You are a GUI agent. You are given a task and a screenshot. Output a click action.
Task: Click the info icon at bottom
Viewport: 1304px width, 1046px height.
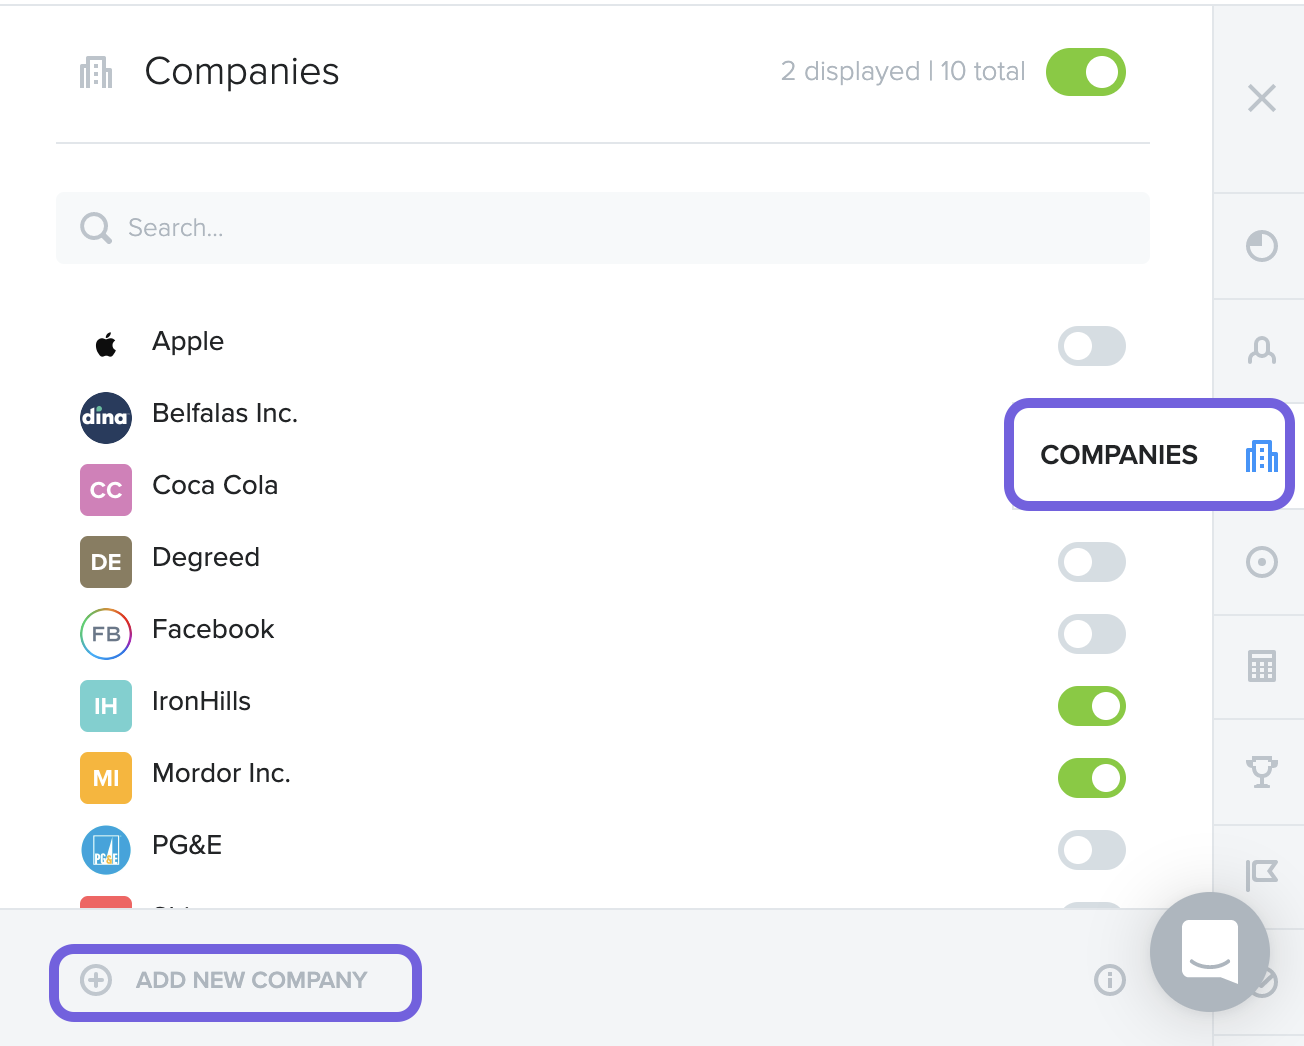pos(1109,980)
